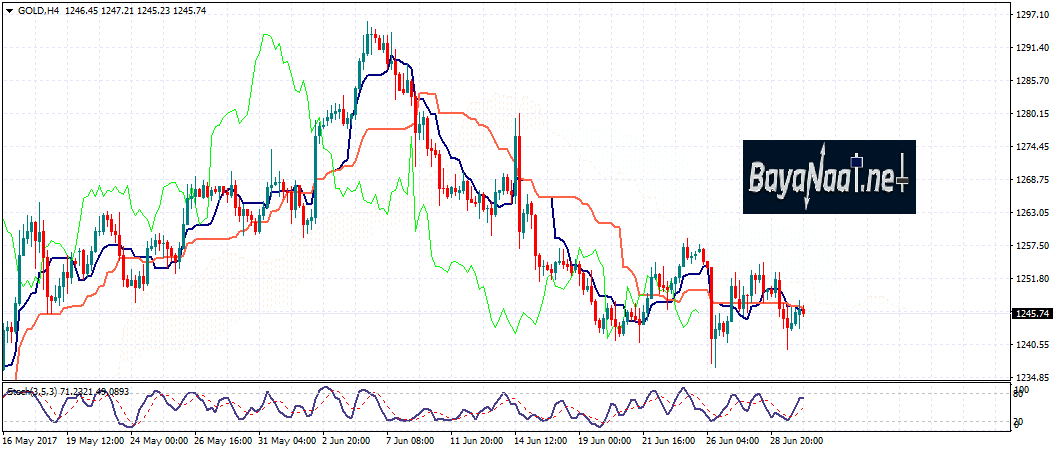Click the candlestick icon in the BayaNaat logo

point(902,176)
